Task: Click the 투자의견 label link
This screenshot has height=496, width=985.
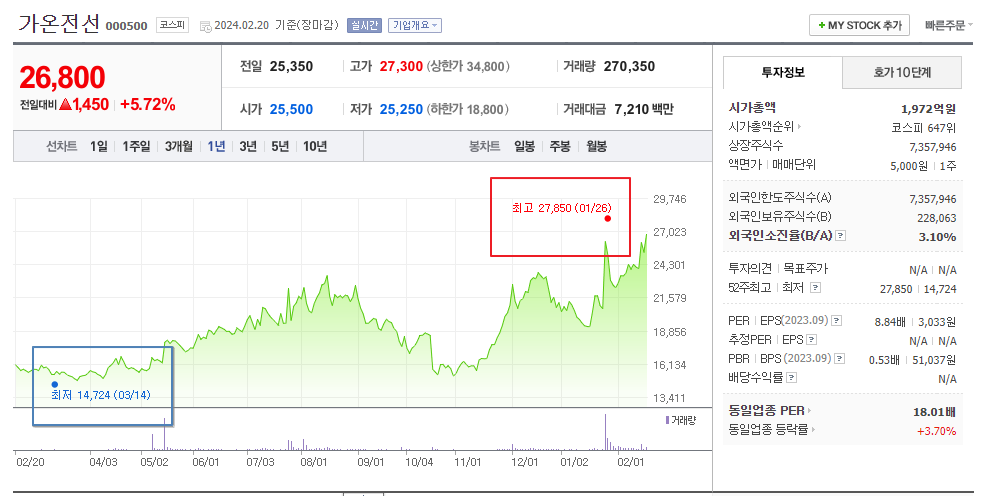Action: (x=750, y=269)
